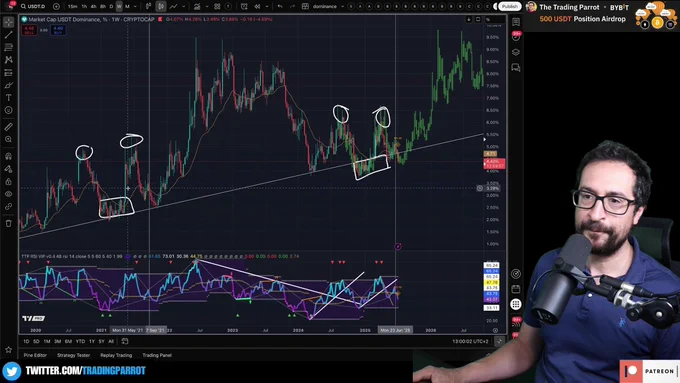Hide all drawings with eye icon
This screenshot has width=680, height=383.
point(9,194)
